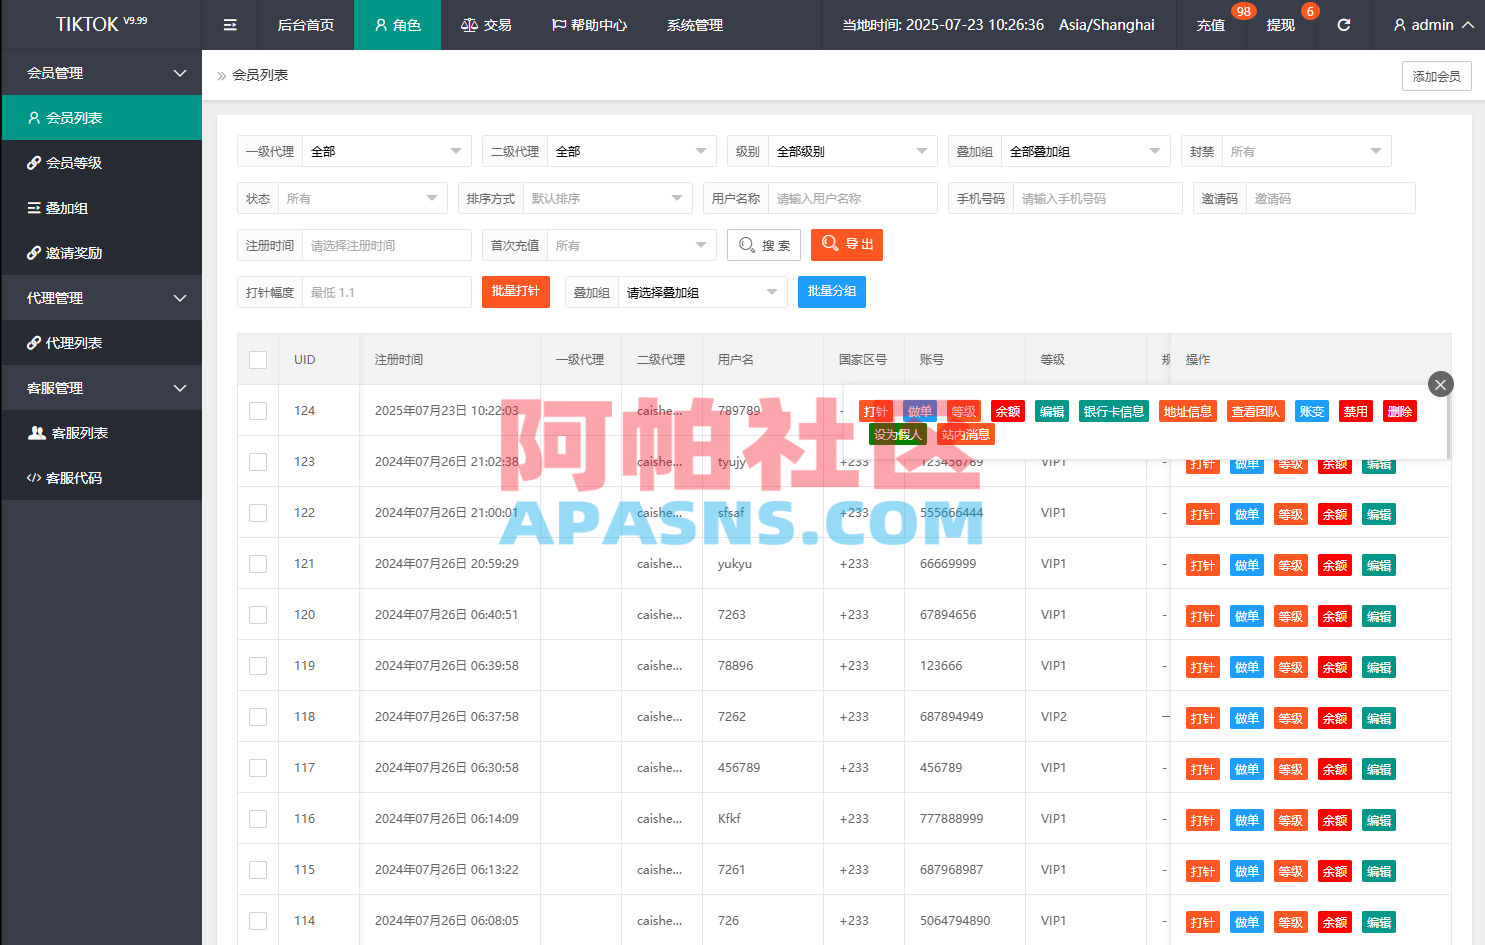The width and height of the screenshot is (1485, 945).
Task: Open the admin user menu
Action: pyautogui.click(x=1433, y=25)
